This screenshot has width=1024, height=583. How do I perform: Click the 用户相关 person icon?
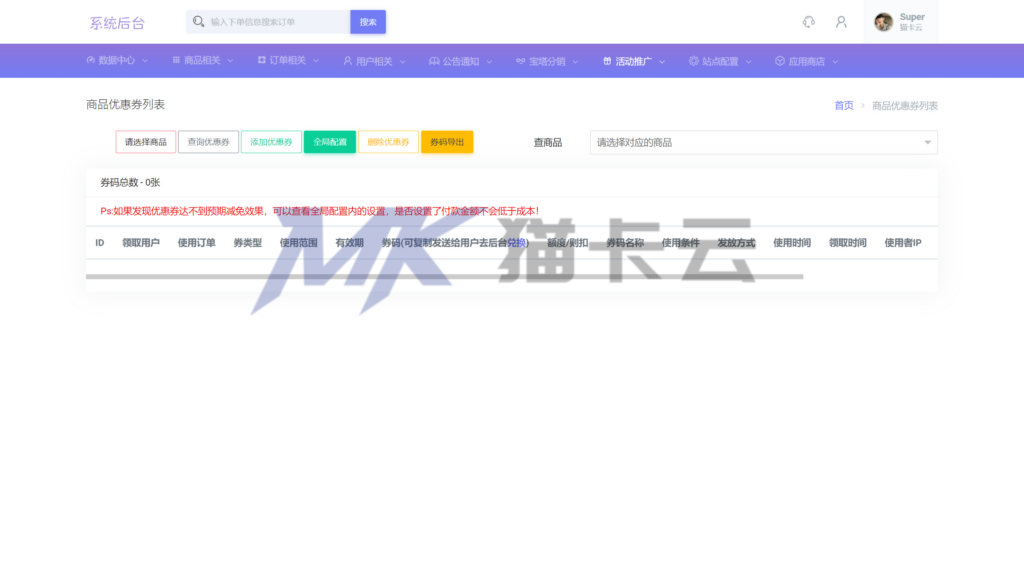(347, 61)
